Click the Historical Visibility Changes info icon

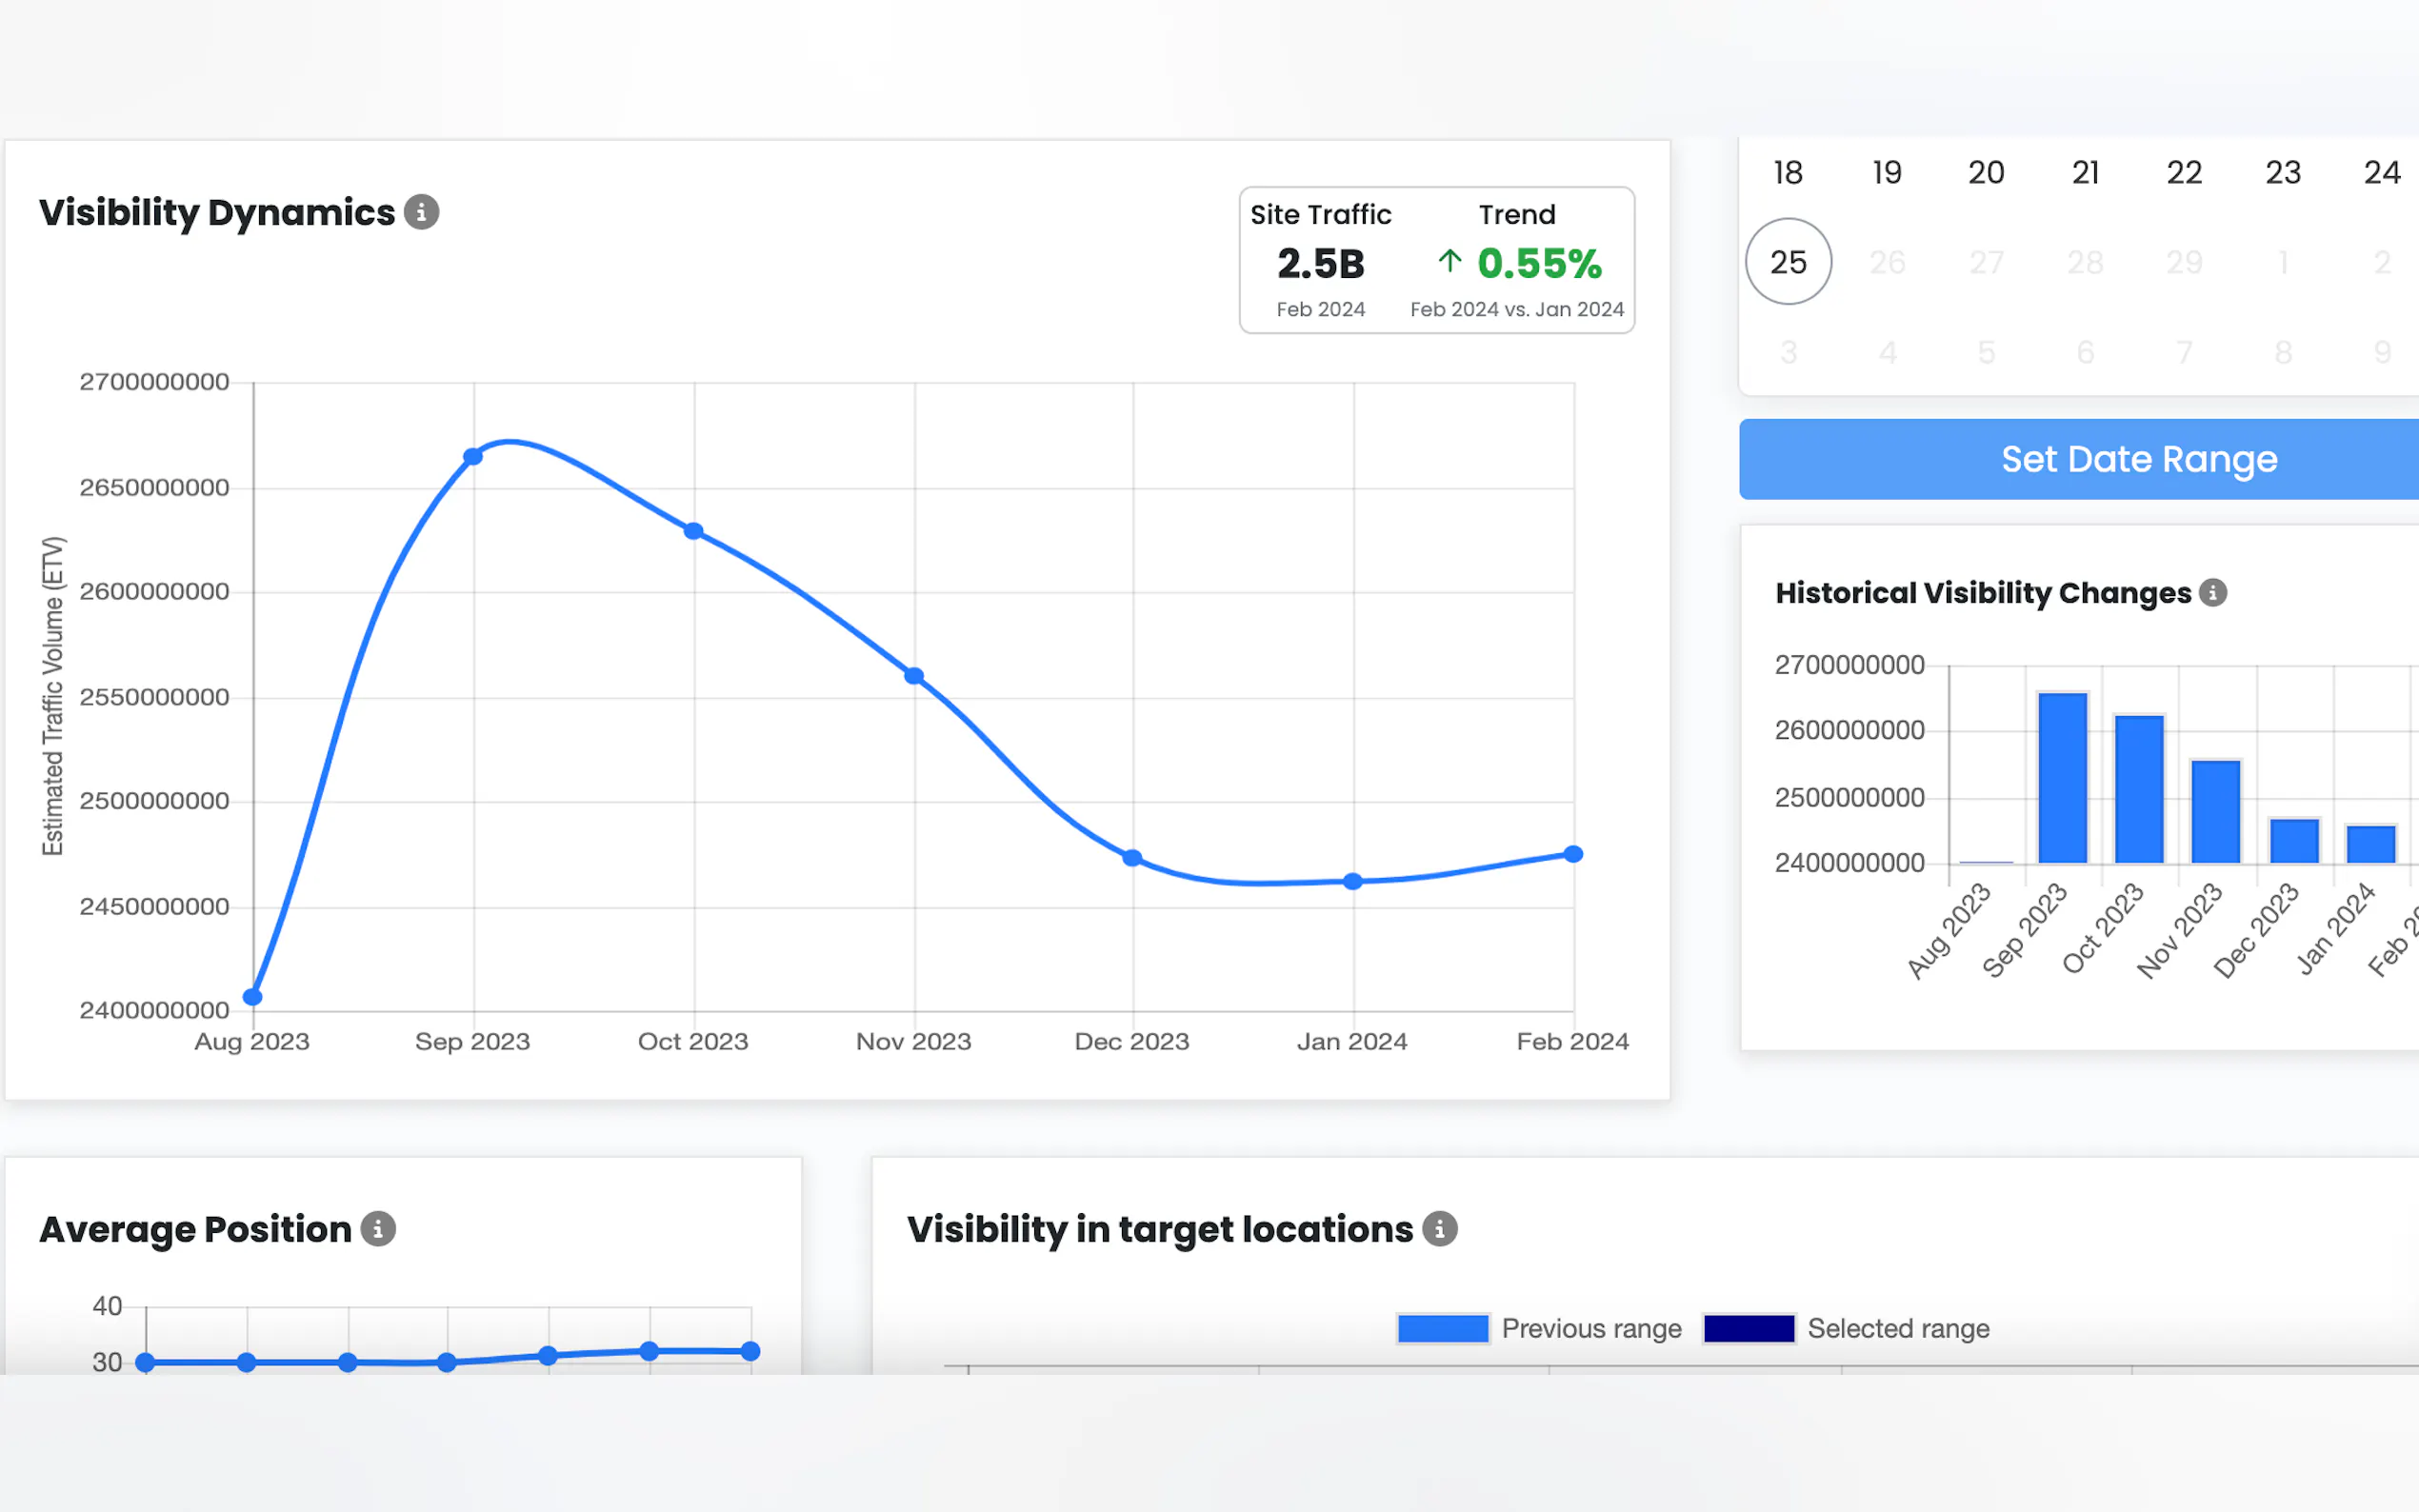[x=2212, y=592]
